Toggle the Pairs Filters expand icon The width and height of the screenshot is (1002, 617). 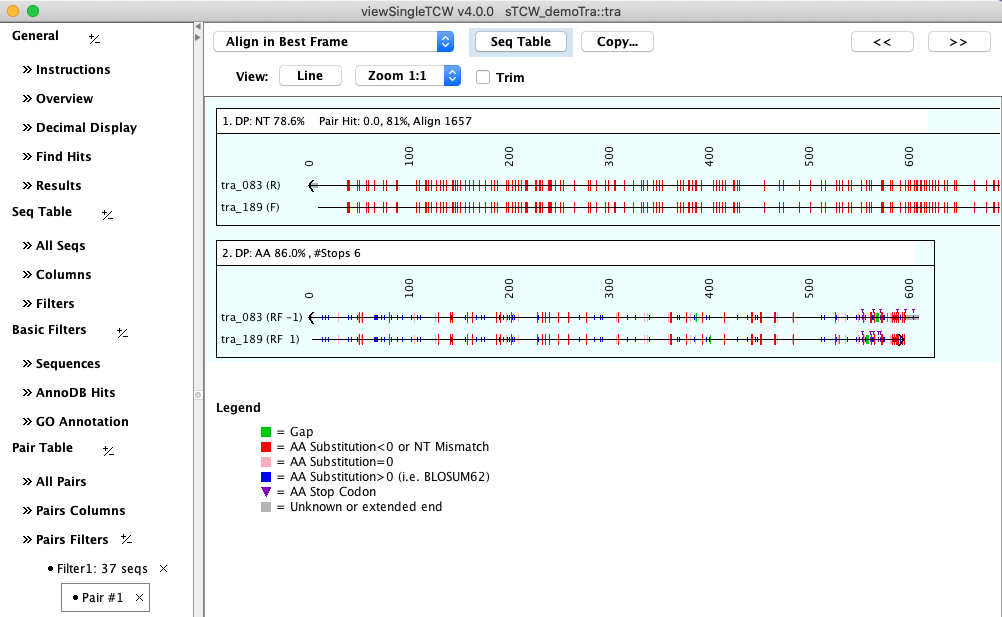126,540
